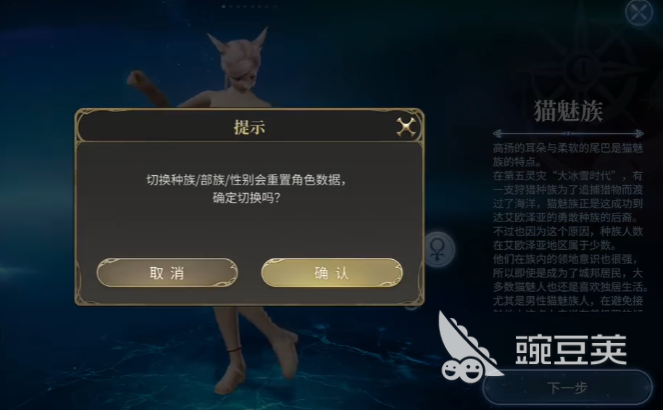Click the 猫魅族 race title
663x410 pixels.
point(568,111)
